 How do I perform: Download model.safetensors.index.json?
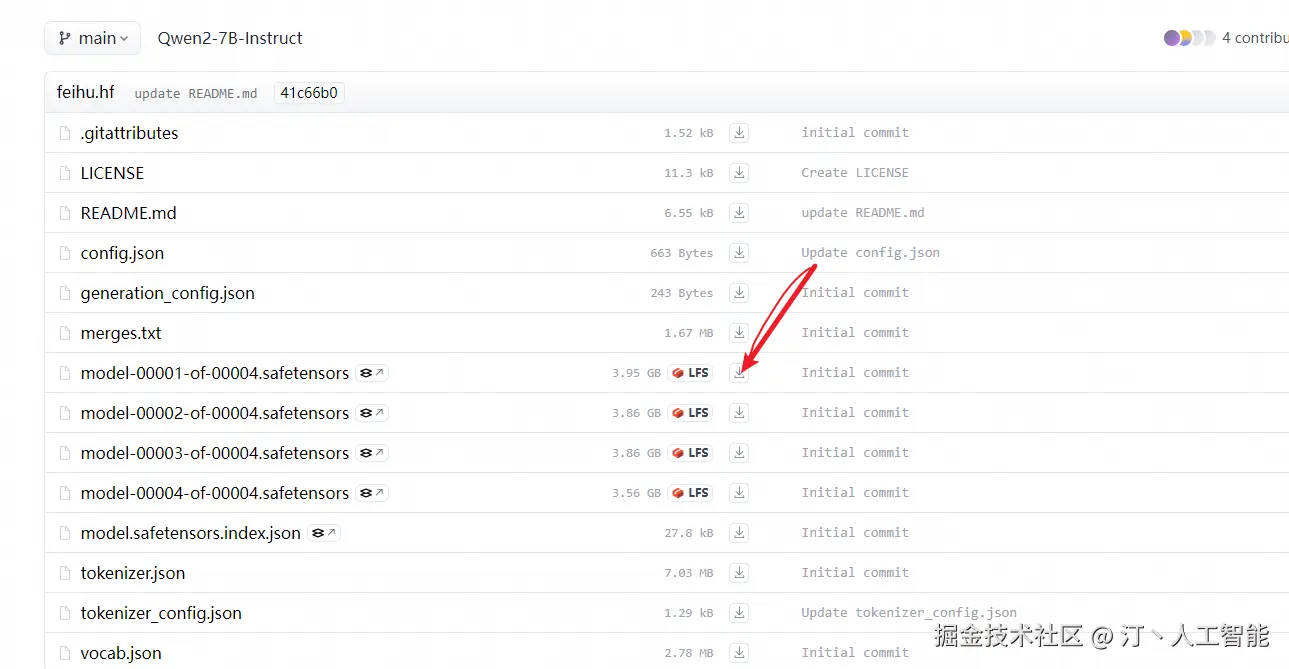click(739, 532)
